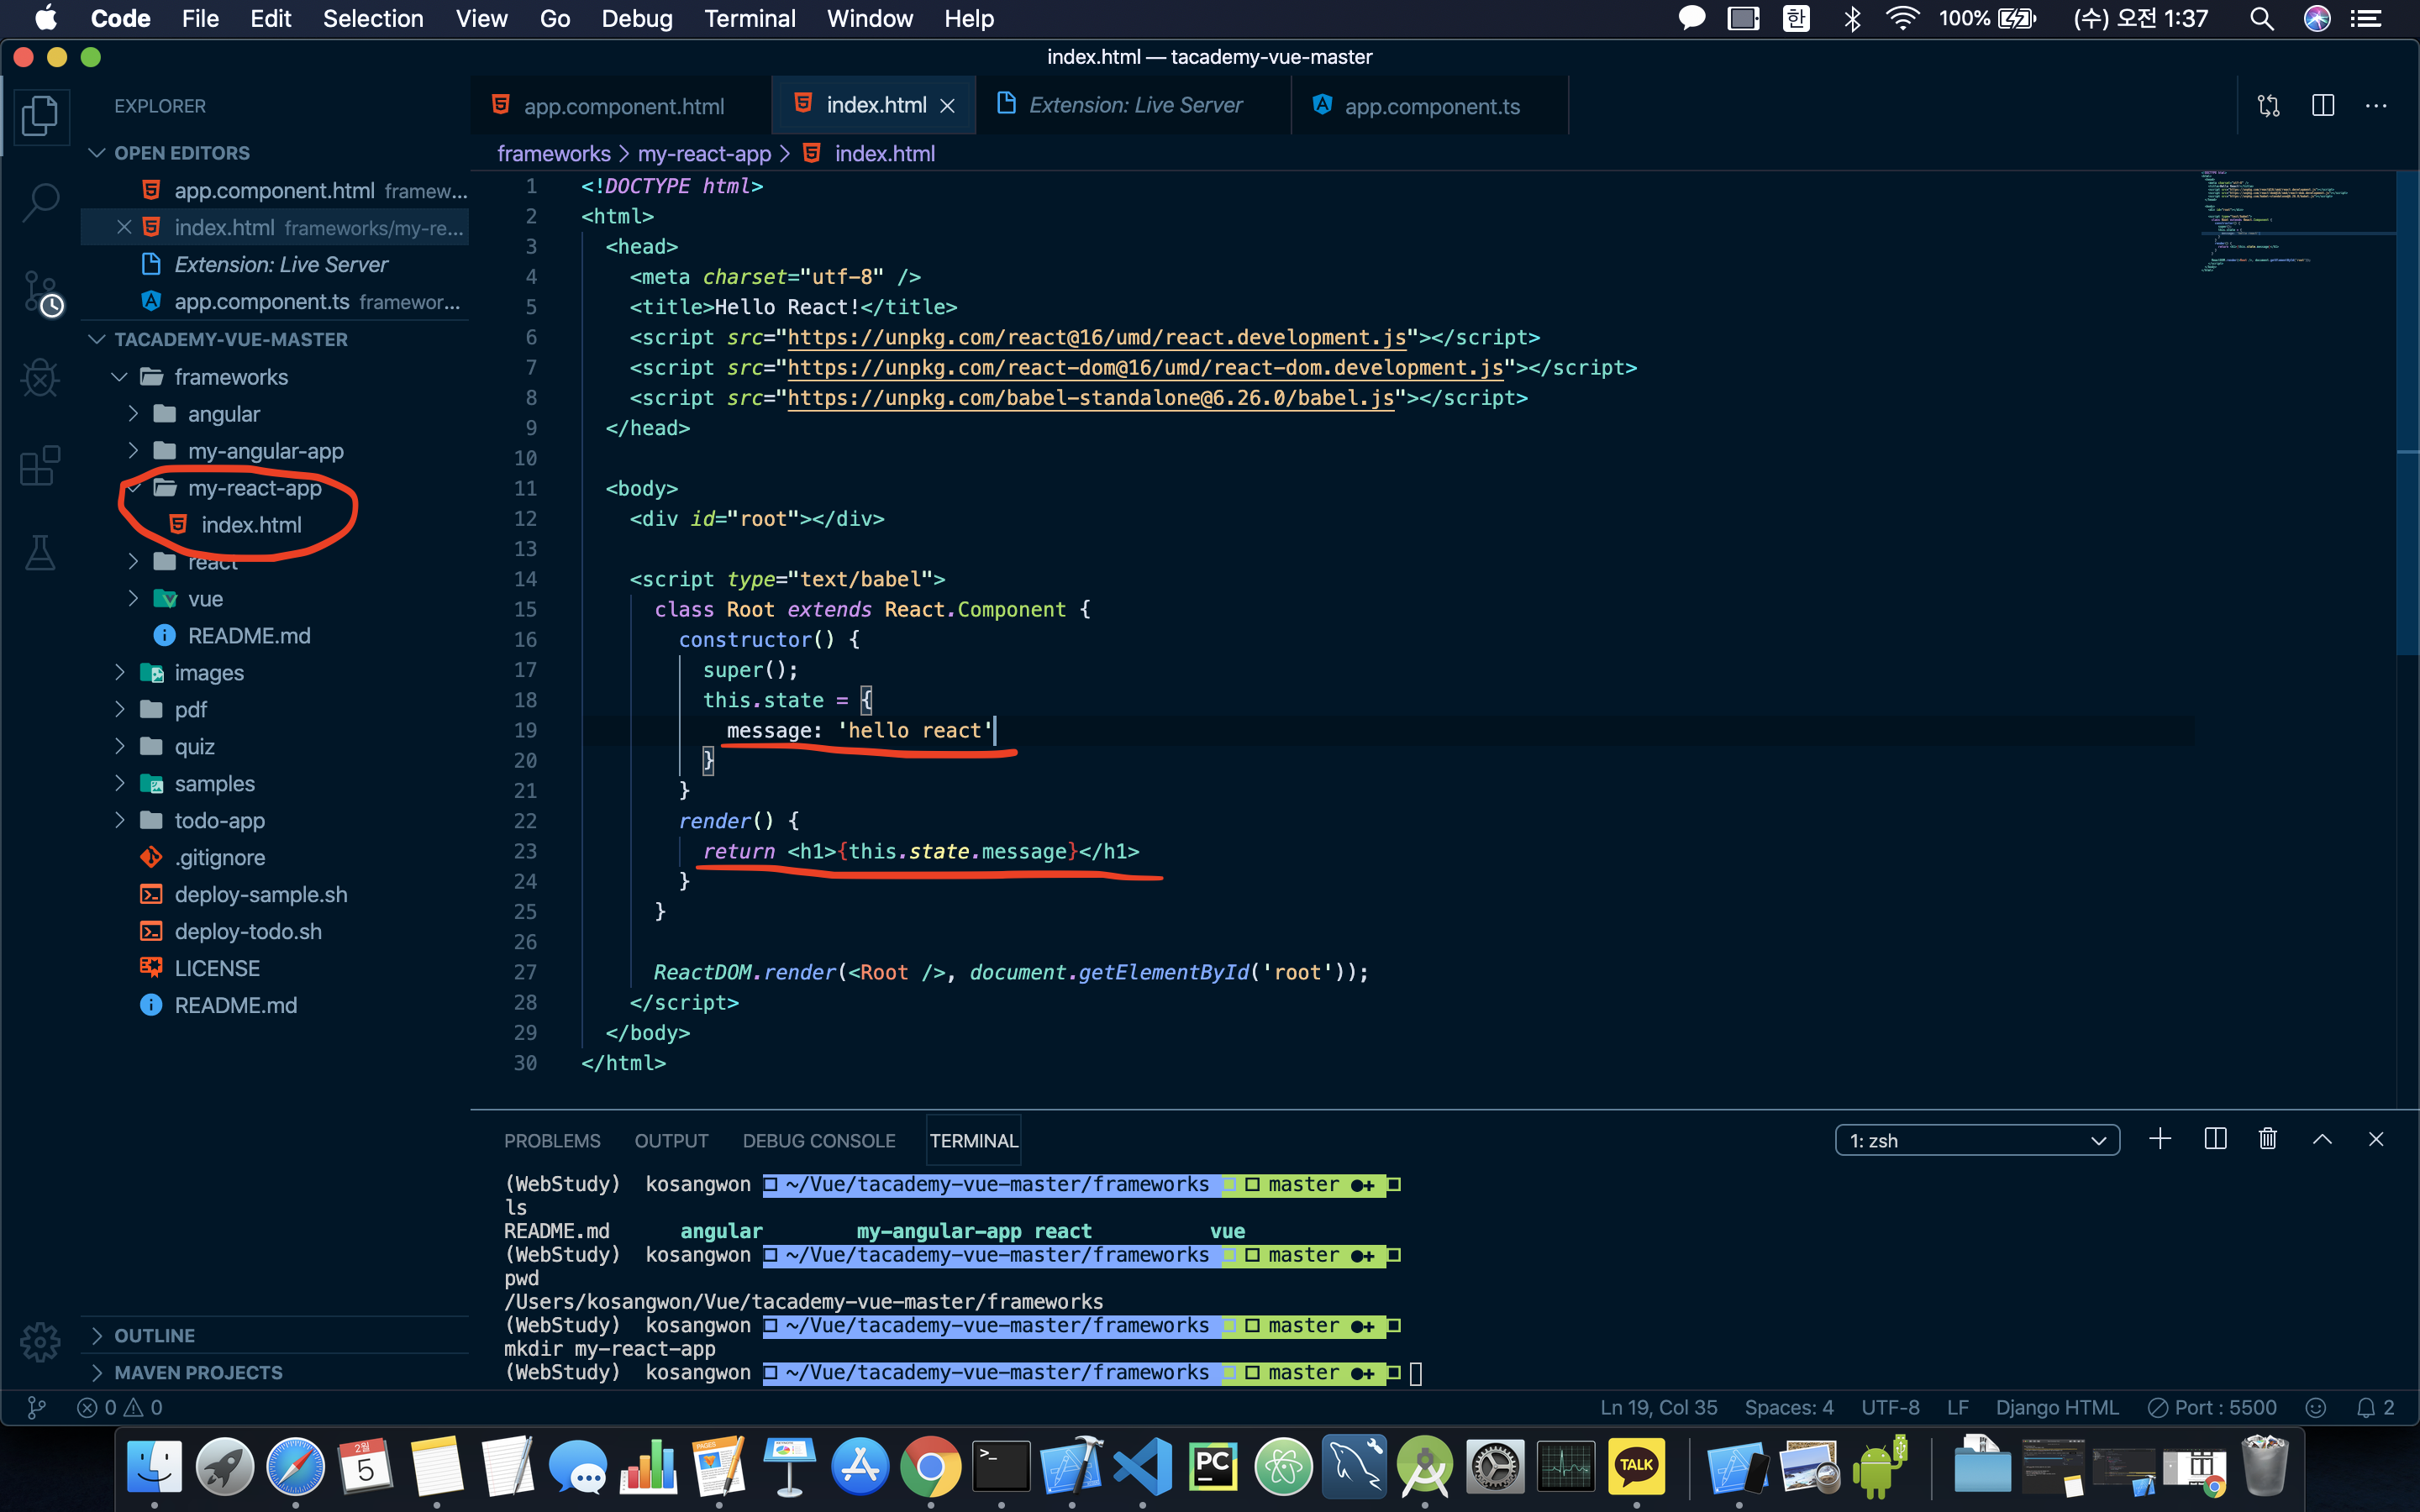The image size is (2420, 1512).
Task: Toggle Live Server Port 5500 status
Action: tap(2212, 1407)
